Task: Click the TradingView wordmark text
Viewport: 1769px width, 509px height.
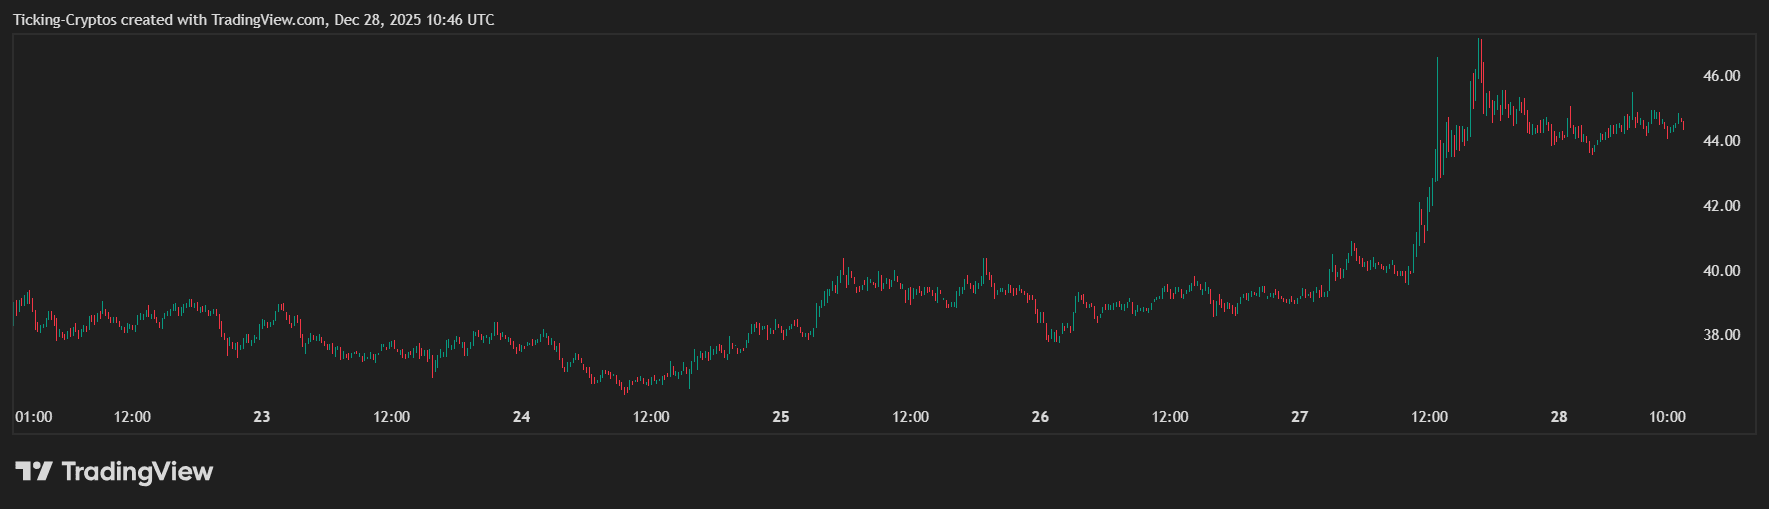Action: point(137,471)
